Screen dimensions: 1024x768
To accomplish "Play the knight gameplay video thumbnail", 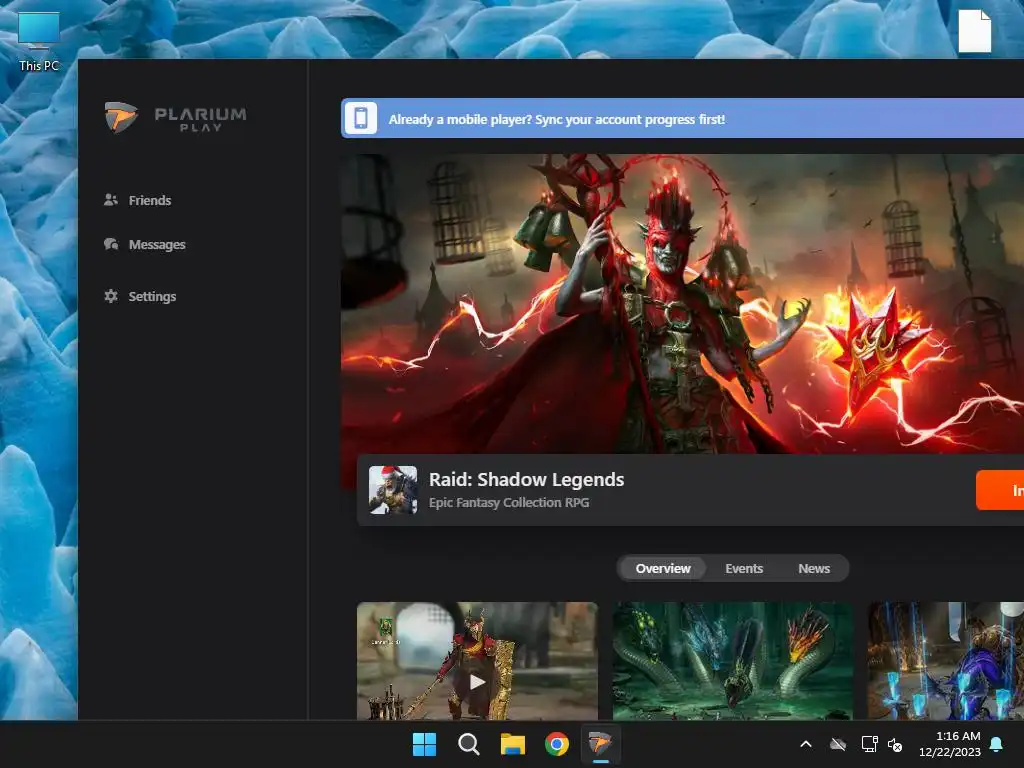I will pos(477,661).
